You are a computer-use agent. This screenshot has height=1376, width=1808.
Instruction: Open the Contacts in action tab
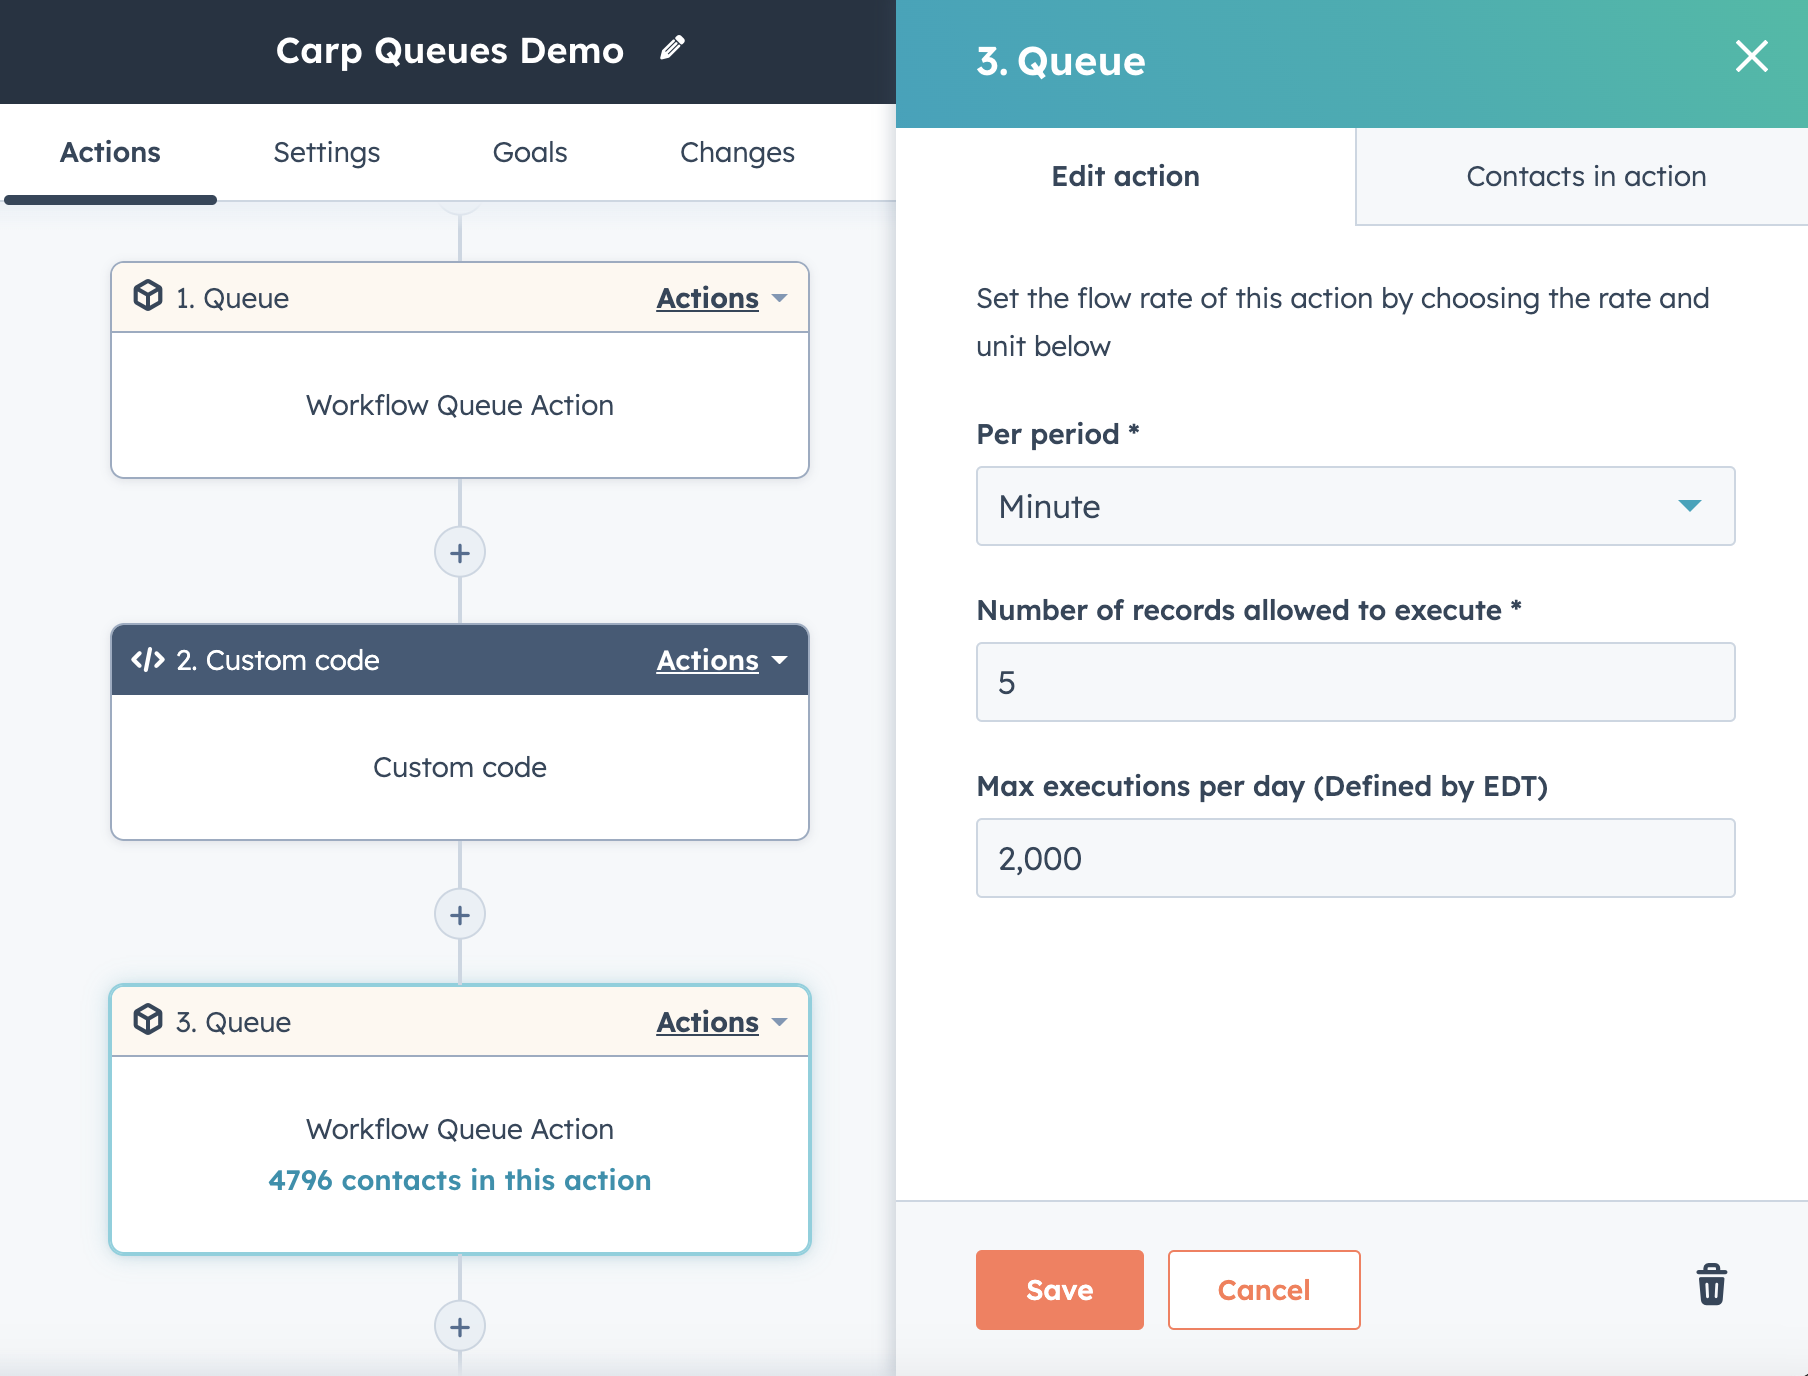click(x=1585, y=176)
